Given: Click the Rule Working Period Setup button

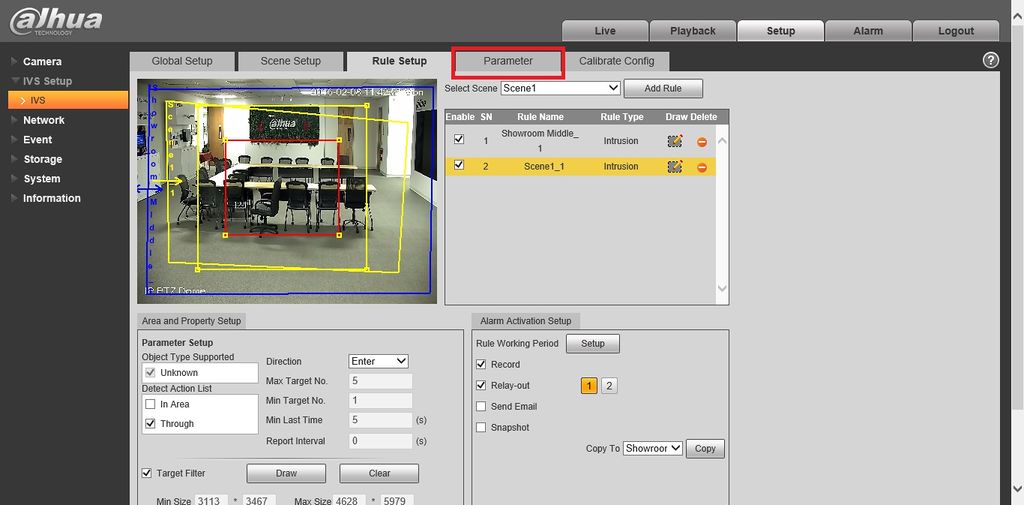Looking at the screenshot, I should click(x=592, y=344).
